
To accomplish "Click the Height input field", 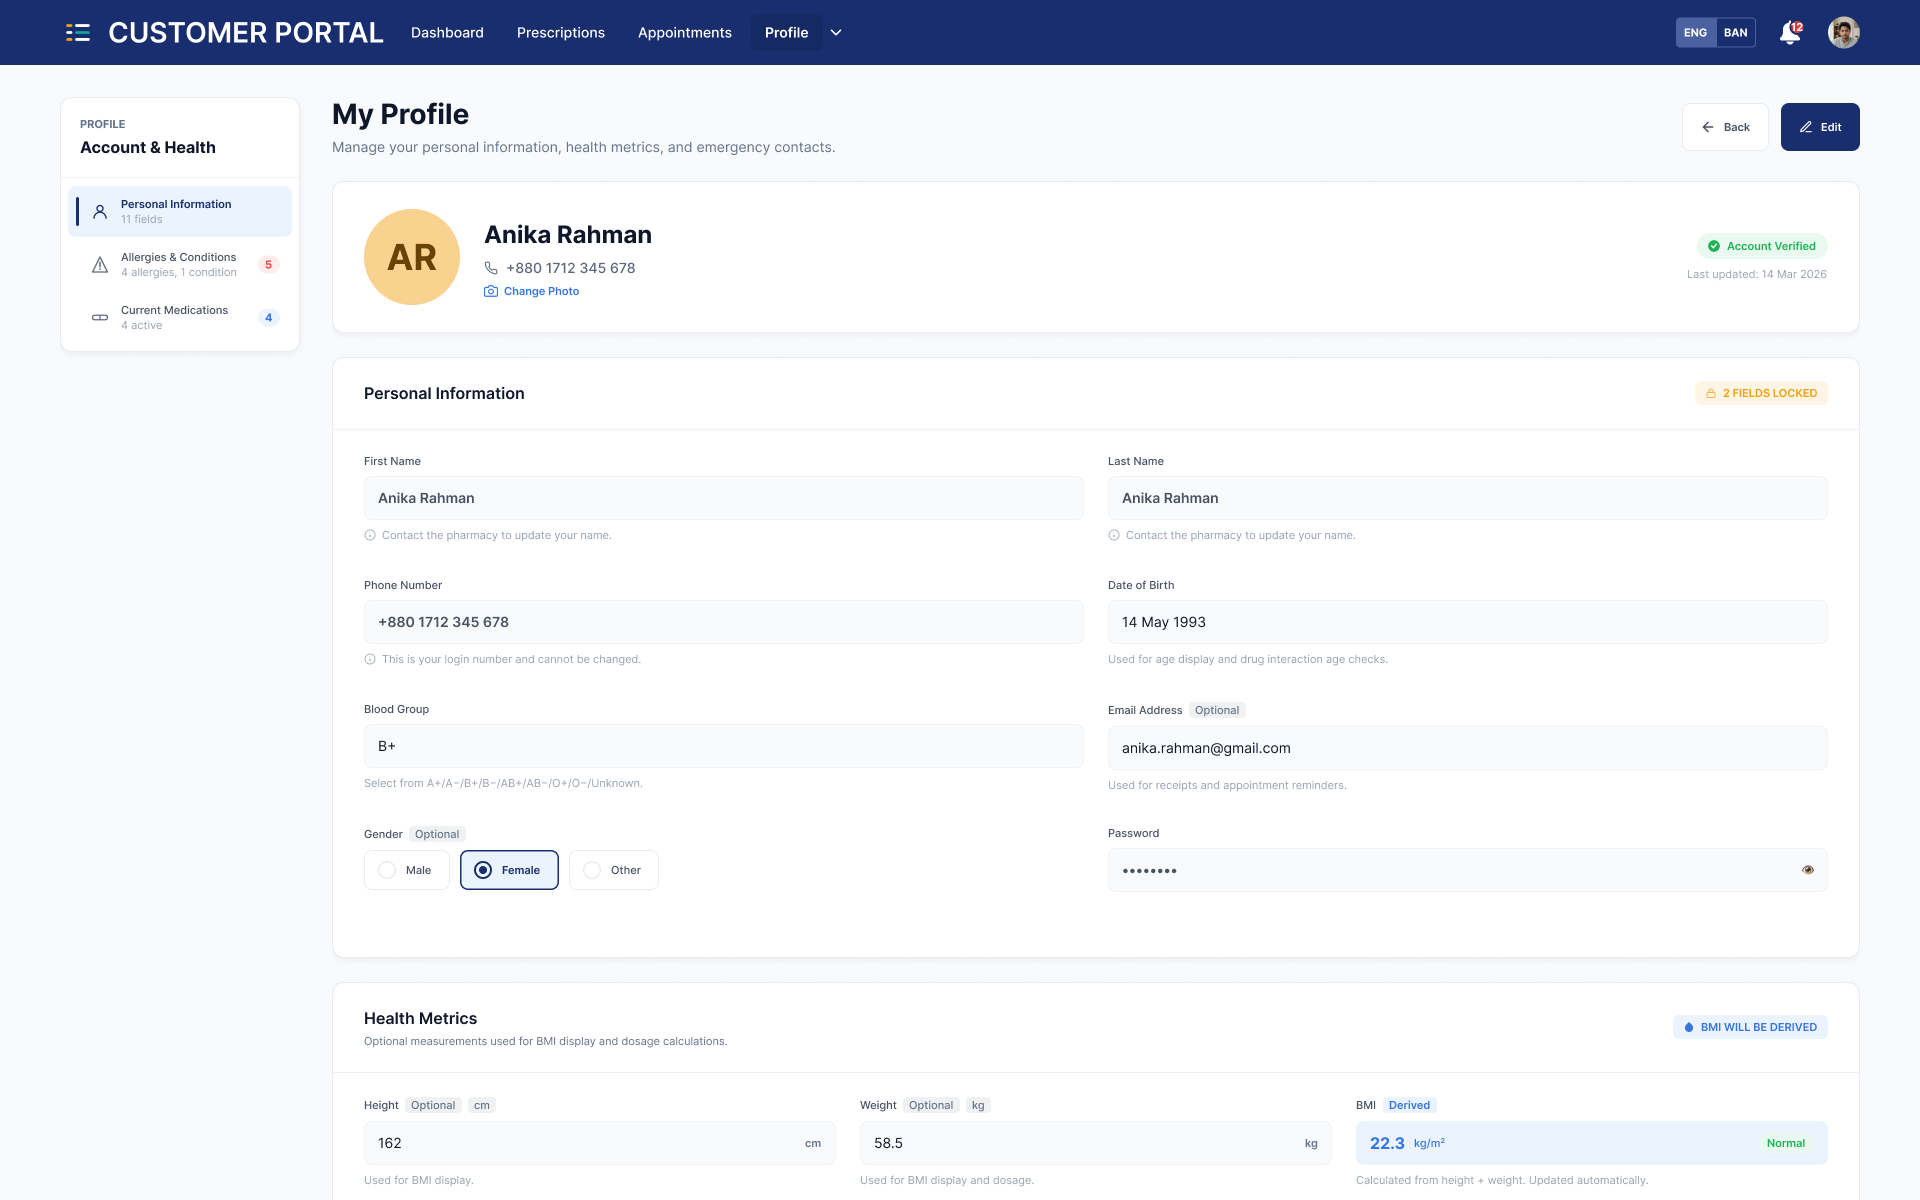I will [x=600, y=1143].
